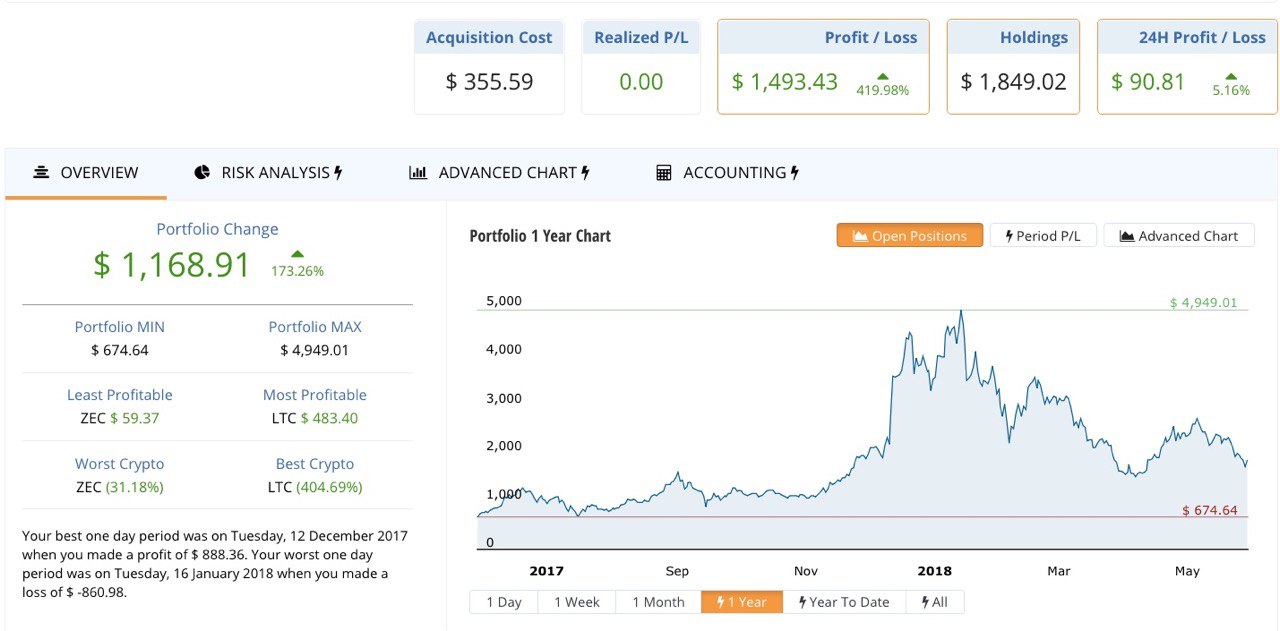Click the lightning bolt icon in Period P/L

click(x=1009, y=236)
